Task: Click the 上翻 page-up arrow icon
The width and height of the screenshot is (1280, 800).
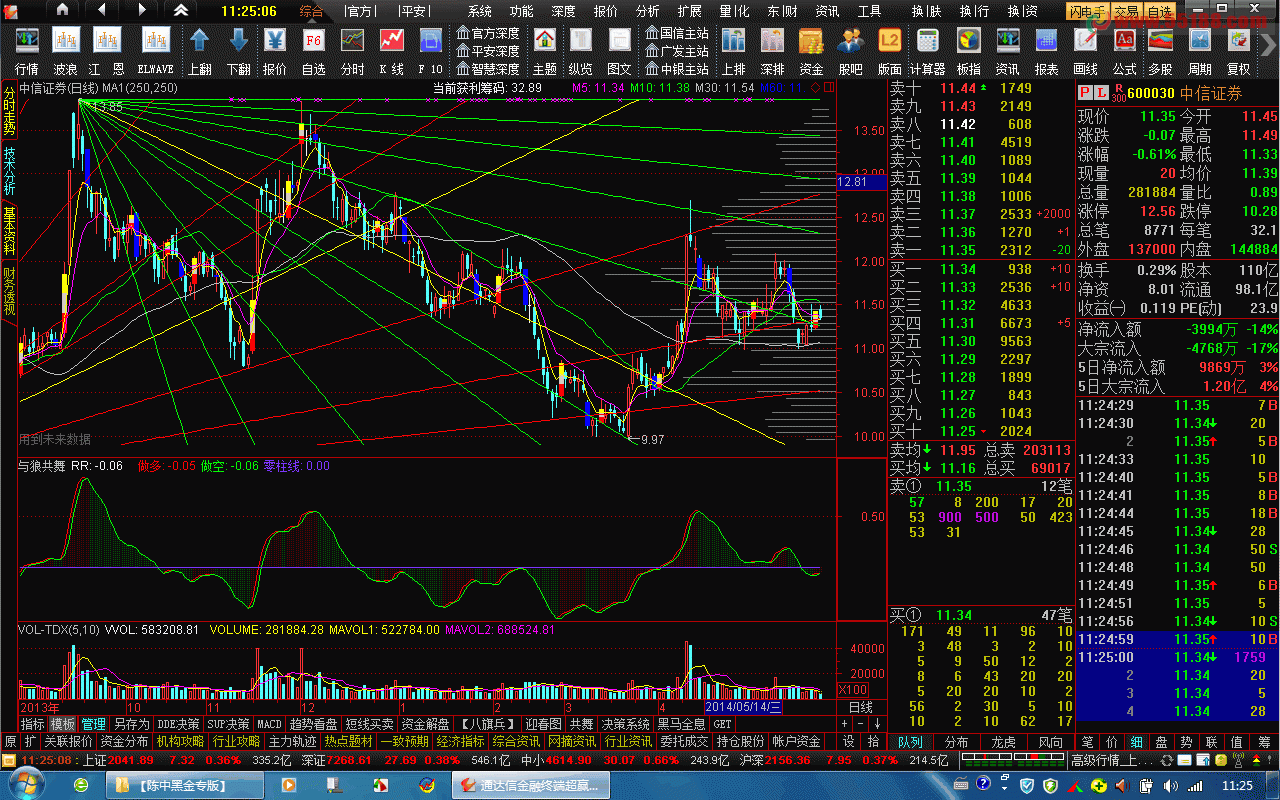Action: click(x=200, y=41)
